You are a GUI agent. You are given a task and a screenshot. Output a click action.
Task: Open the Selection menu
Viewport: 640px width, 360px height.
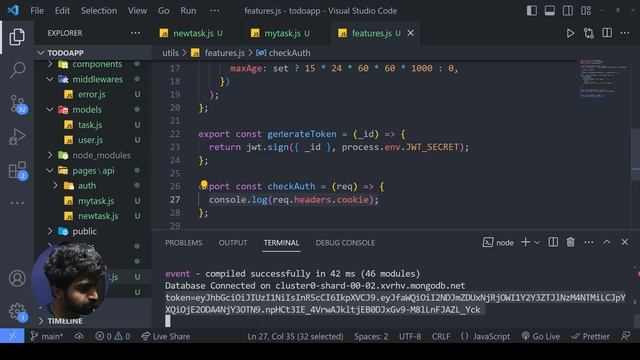point(99,11)
